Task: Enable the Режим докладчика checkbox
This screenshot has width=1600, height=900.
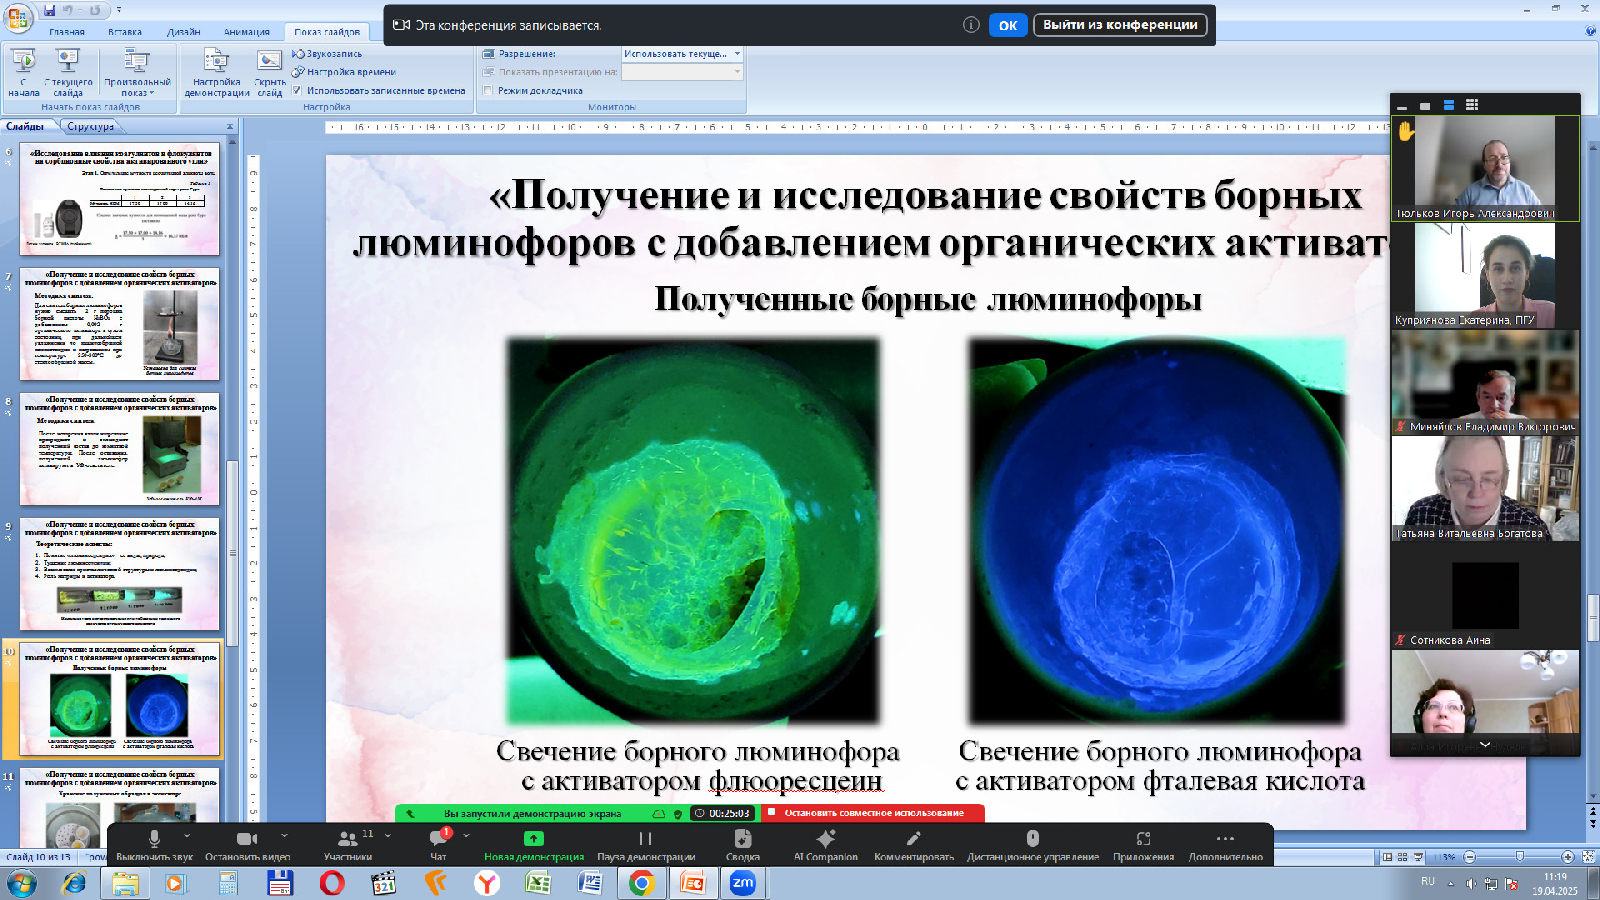Action: pos(489,90)
